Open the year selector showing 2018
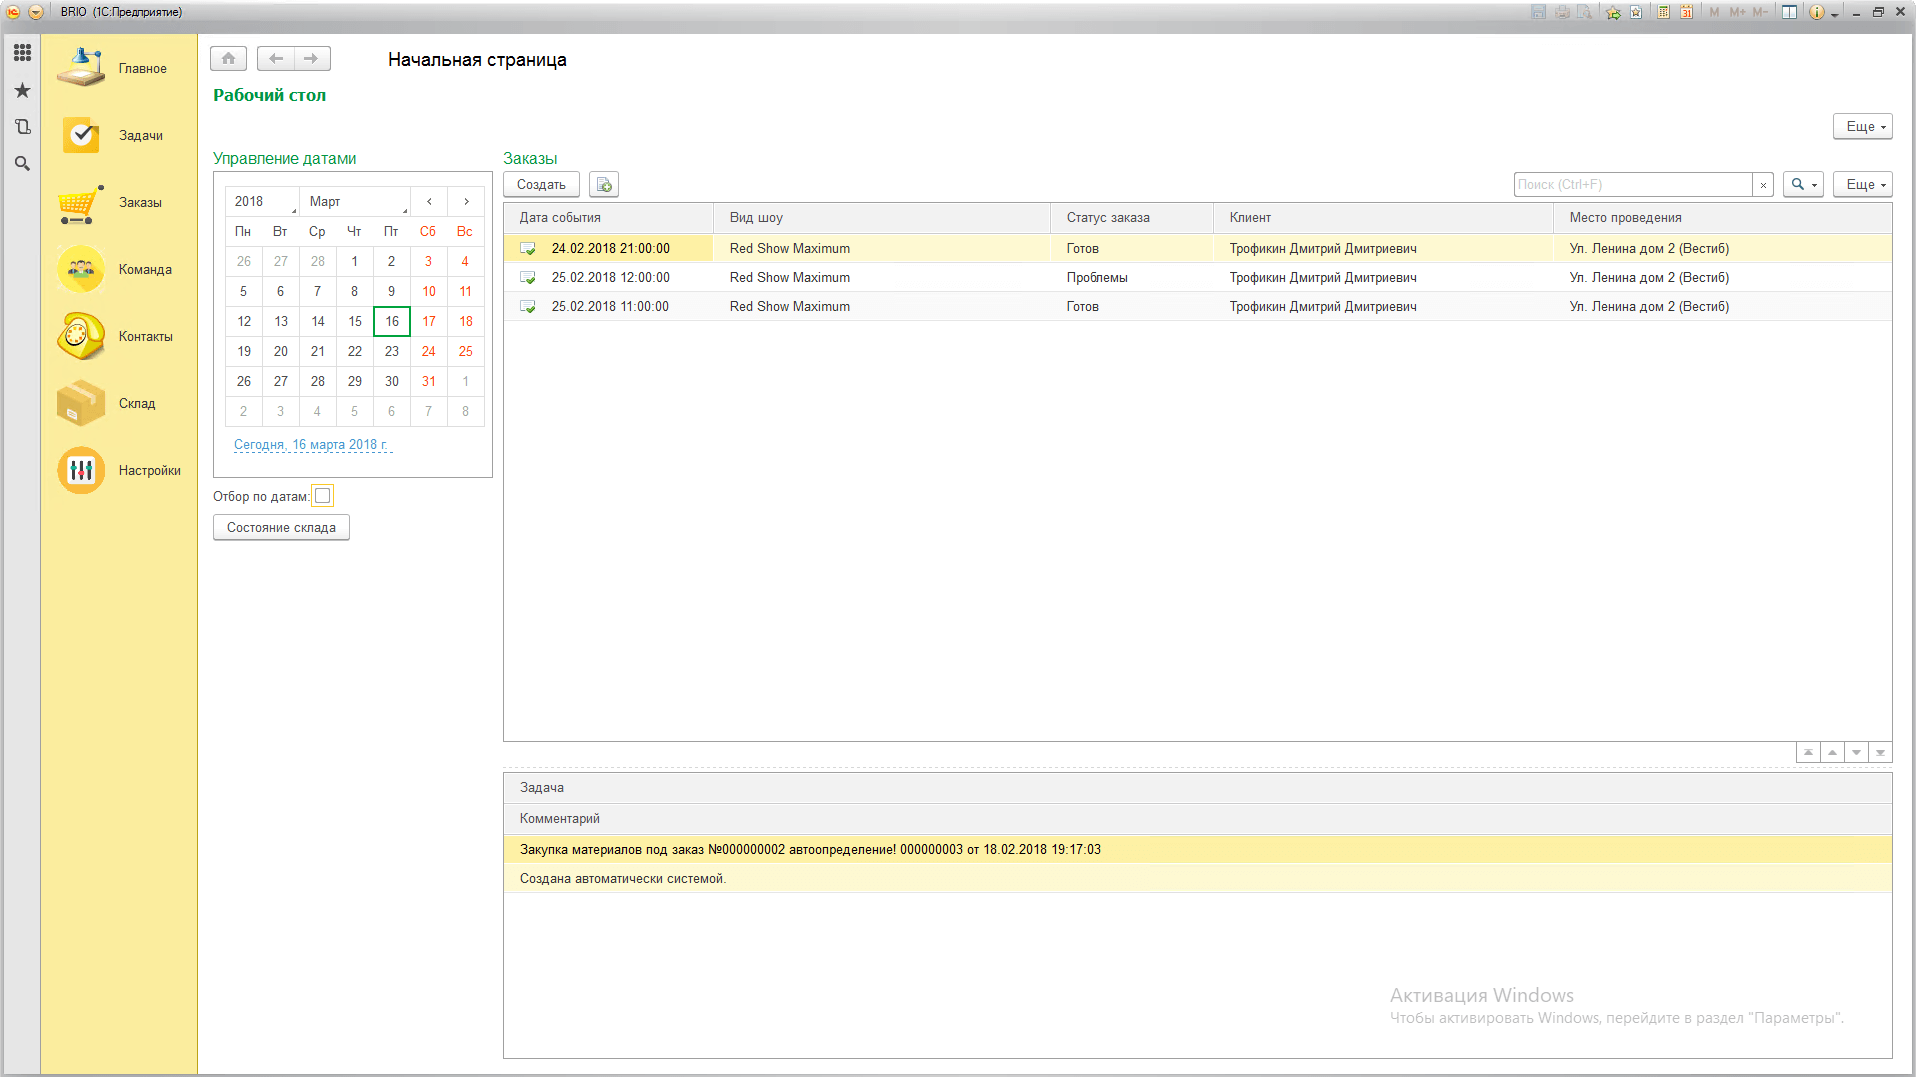Screen dimensions: 1916x1077 (262, 202)
